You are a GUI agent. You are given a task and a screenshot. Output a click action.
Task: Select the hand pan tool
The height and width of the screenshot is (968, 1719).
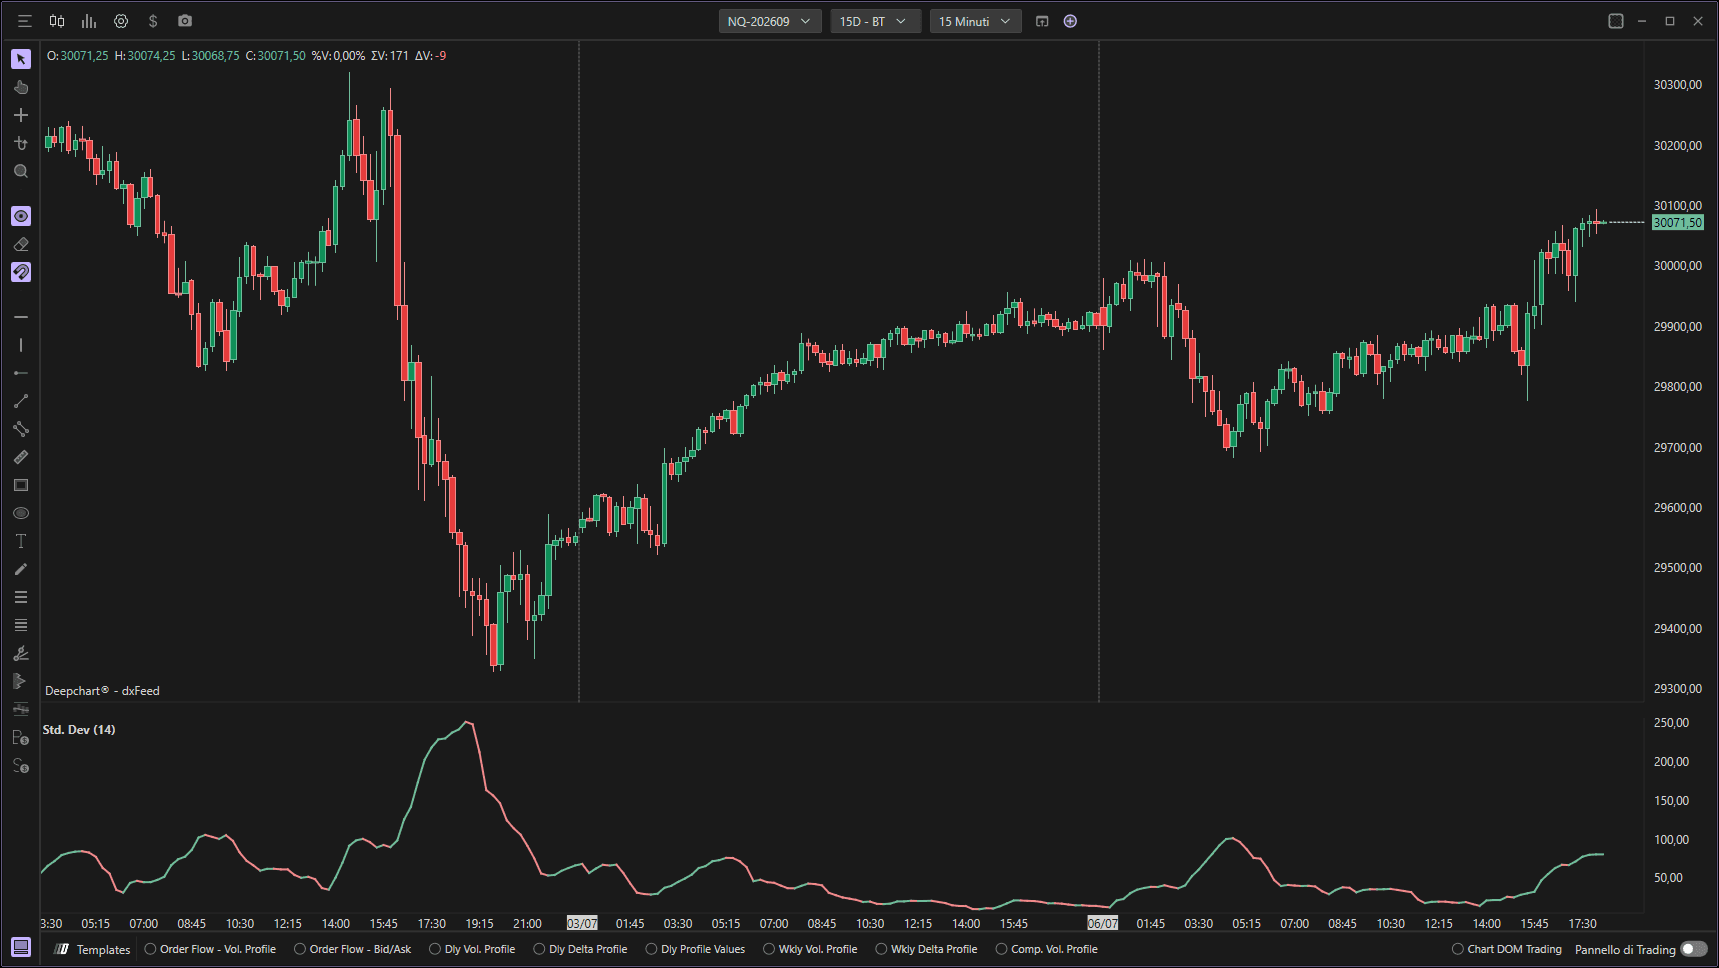pyautogui.click(x=21, y=87)
